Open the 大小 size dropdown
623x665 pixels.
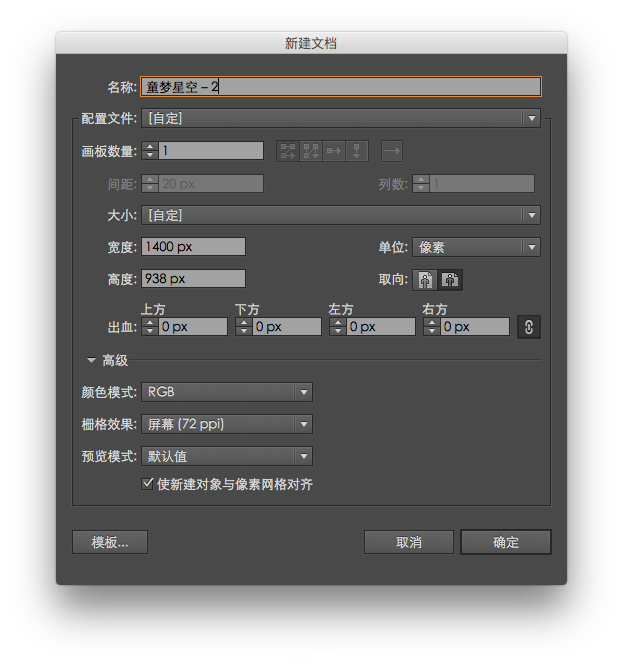coord(340,215)
